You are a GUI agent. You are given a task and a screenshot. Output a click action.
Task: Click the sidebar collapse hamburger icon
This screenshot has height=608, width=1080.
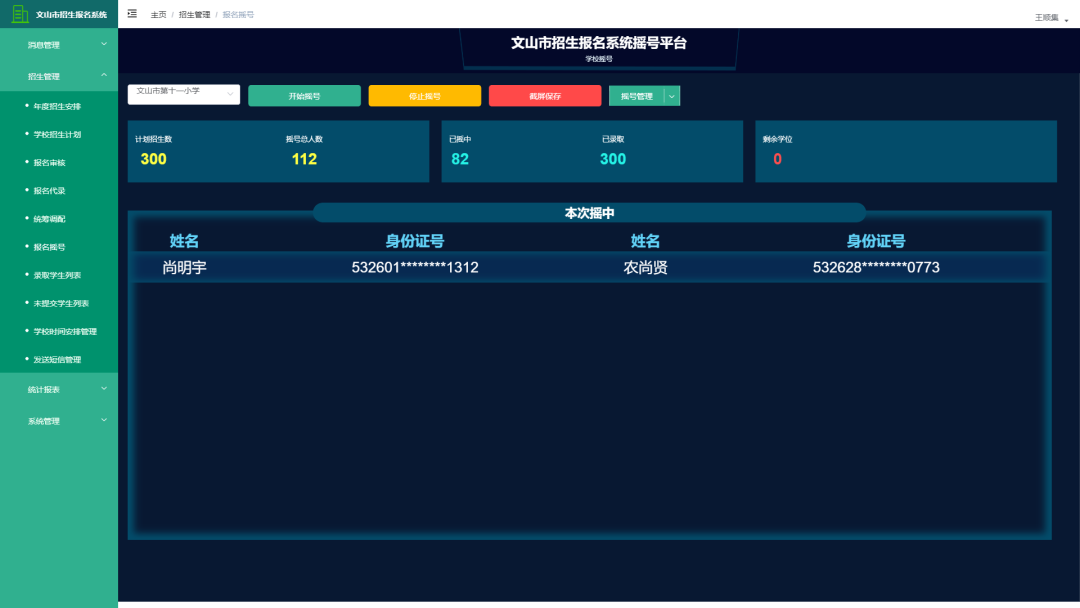pyautogui.click(x=131, y=13)
